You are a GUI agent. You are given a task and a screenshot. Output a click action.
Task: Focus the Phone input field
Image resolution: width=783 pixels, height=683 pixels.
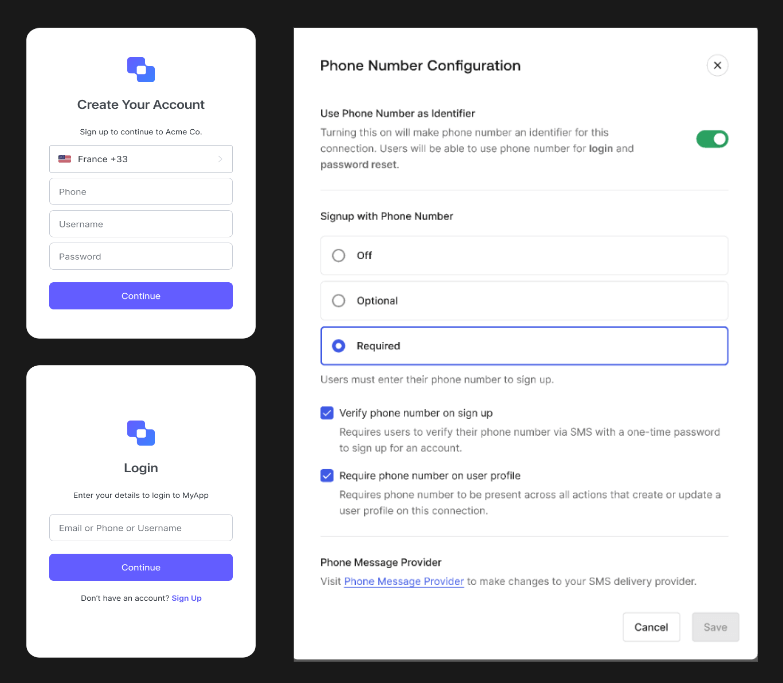coord(141,192)
